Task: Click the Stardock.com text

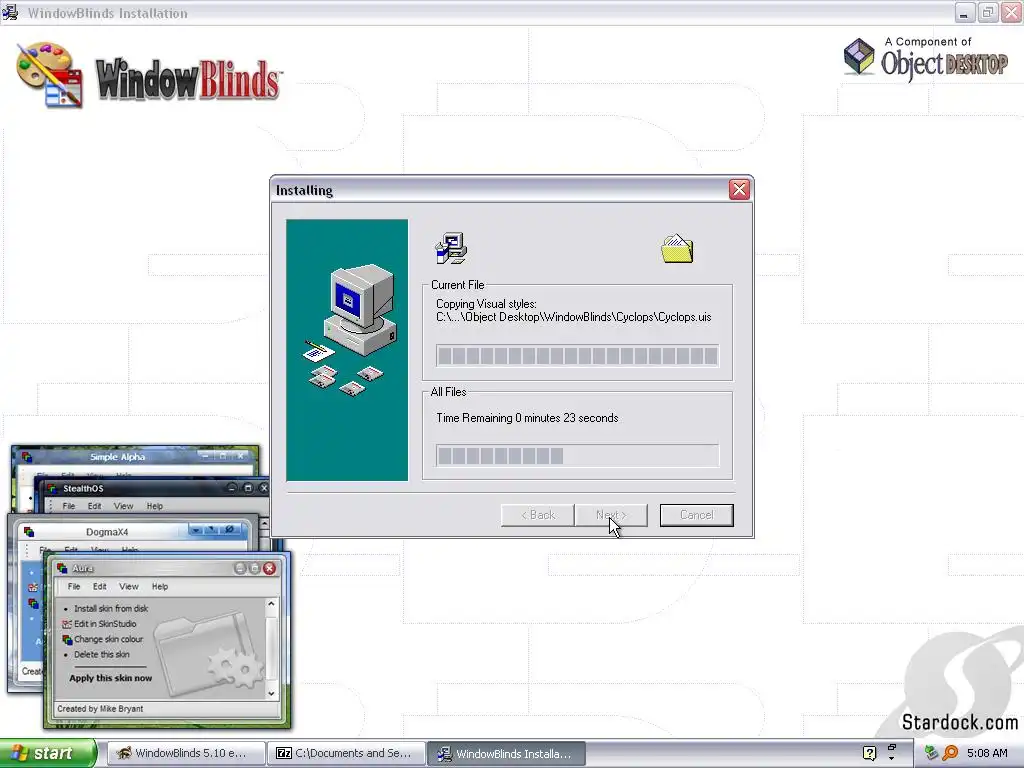Action: tap(959, 722)
